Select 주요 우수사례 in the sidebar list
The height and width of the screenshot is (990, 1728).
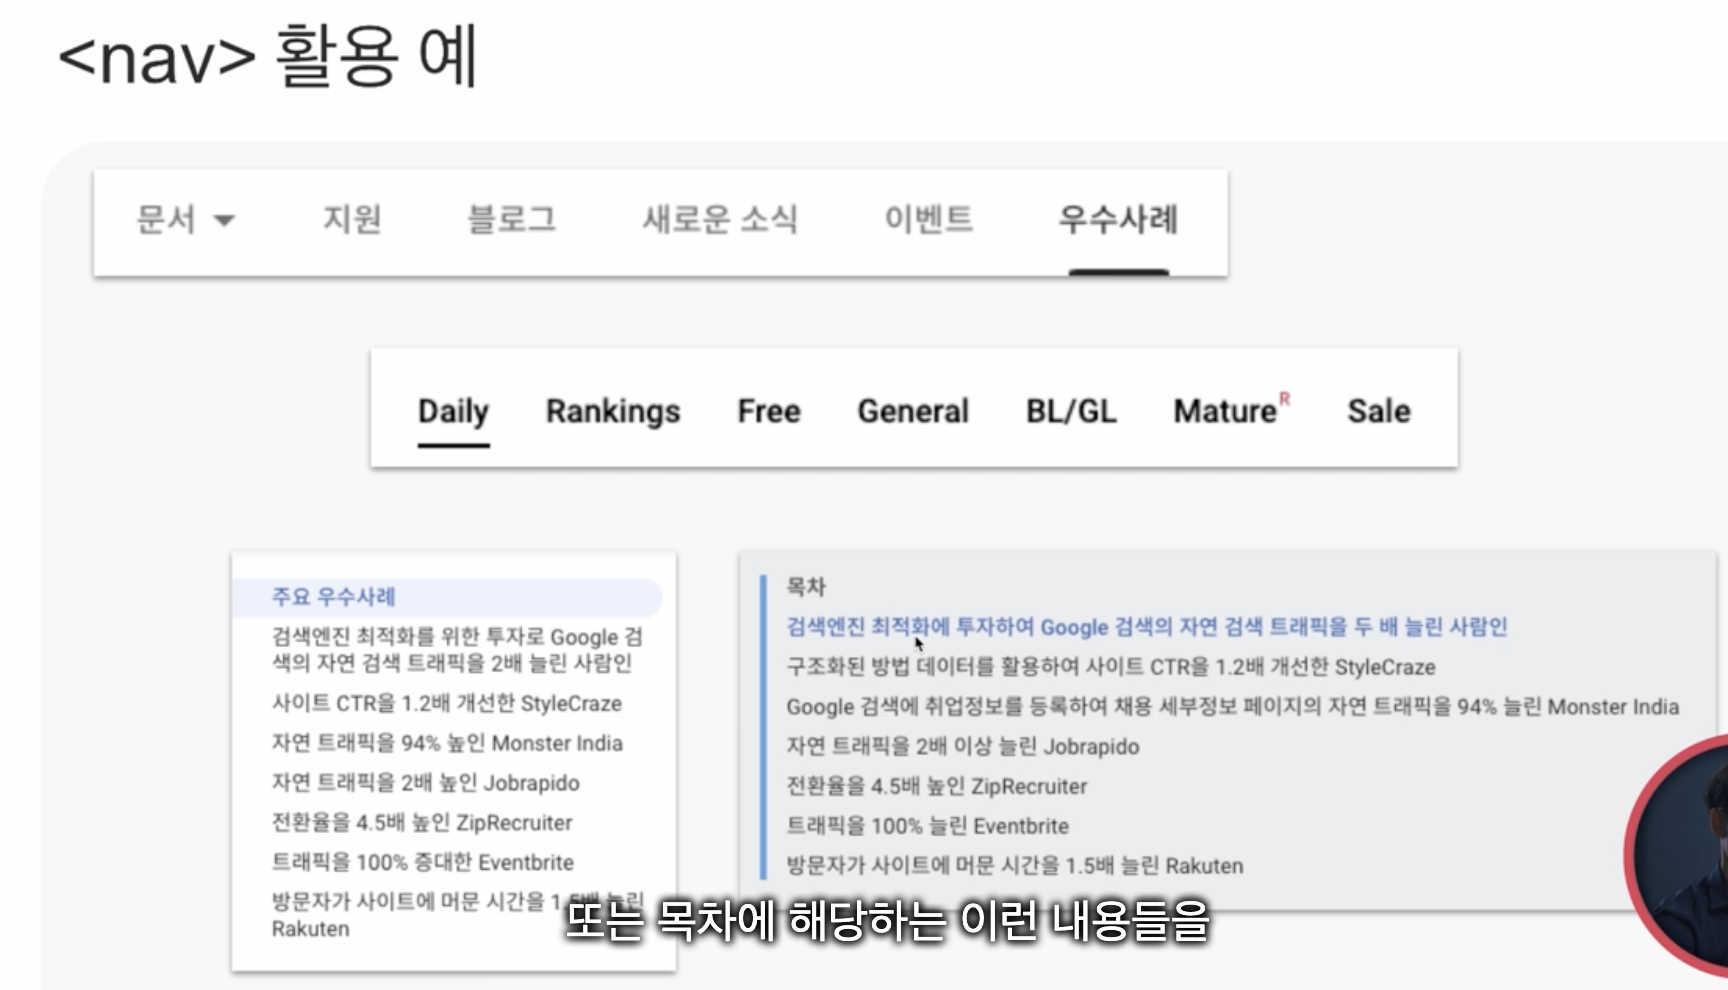(334, 597)
